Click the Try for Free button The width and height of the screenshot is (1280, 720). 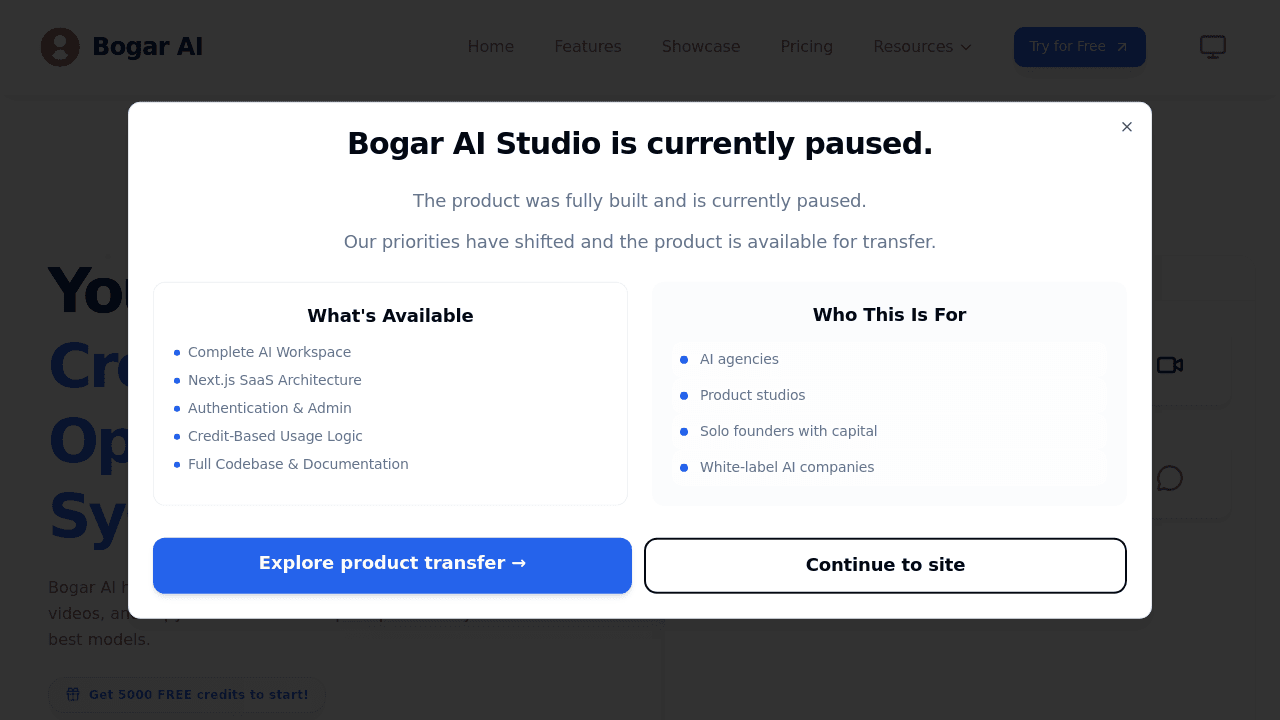coord(1079,46)
